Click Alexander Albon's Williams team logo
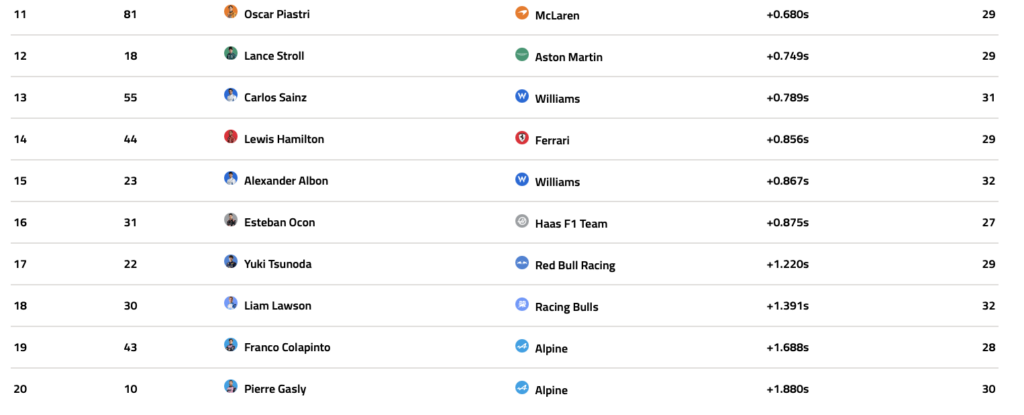Viewport: 1024px width, 415px height. tap(521, 180)
